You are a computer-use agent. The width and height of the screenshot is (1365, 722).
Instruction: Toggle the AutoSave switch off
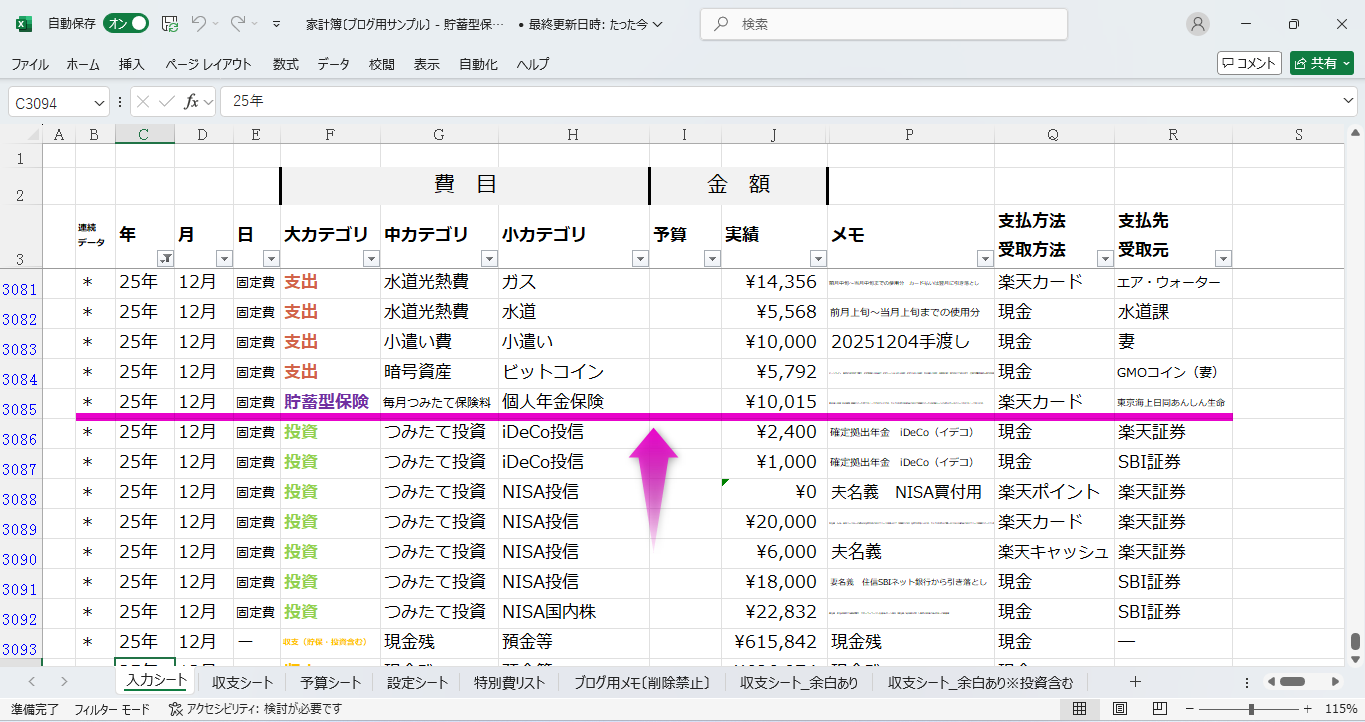(127, 24)
